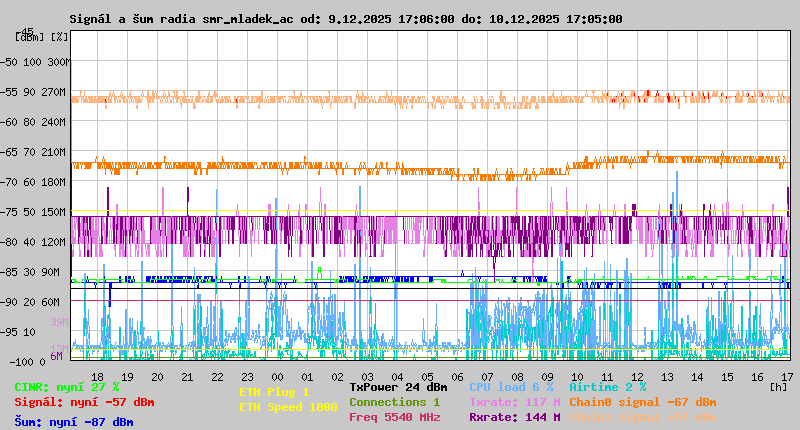Click the red Signál nyní -57 dBm label

[84, 402]
